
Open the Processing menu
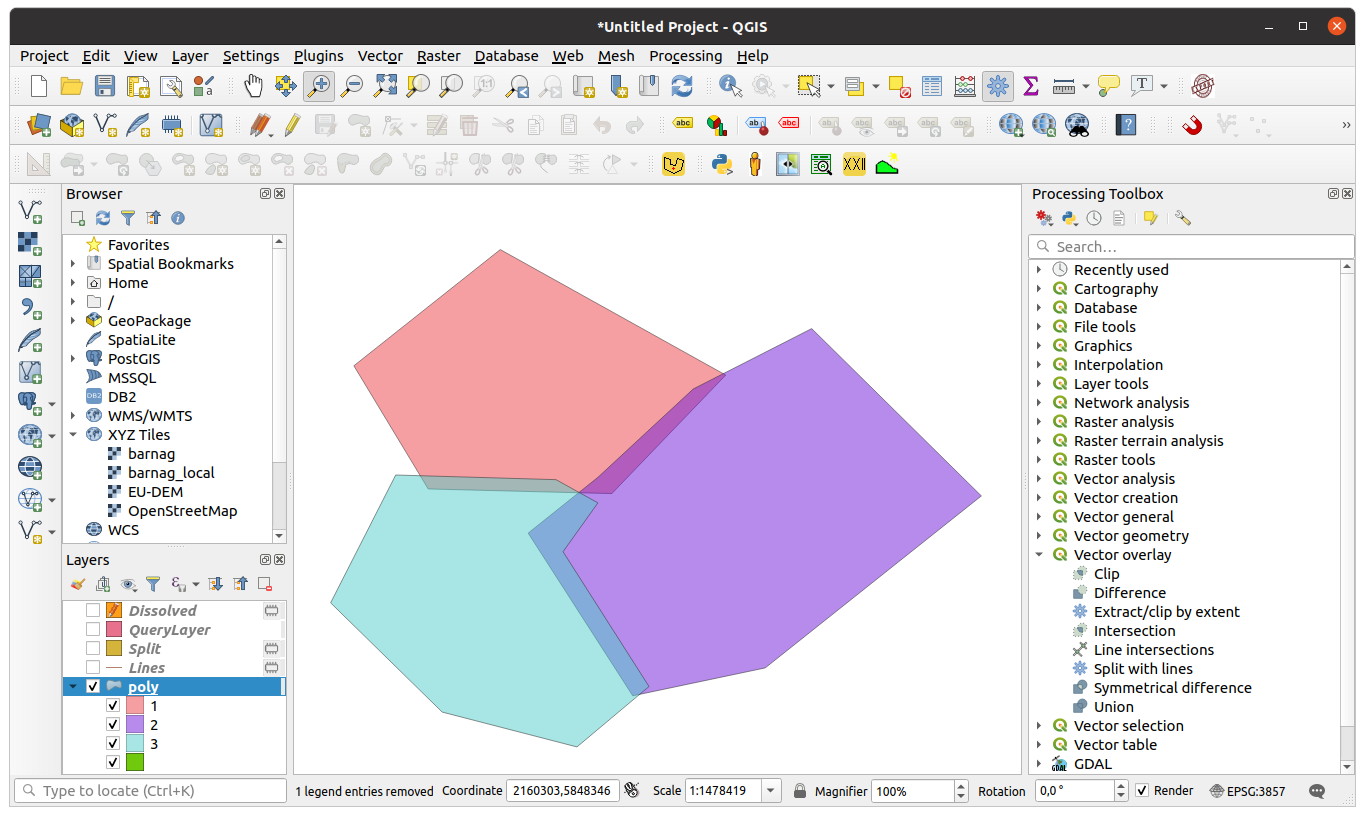click(685, 56)
